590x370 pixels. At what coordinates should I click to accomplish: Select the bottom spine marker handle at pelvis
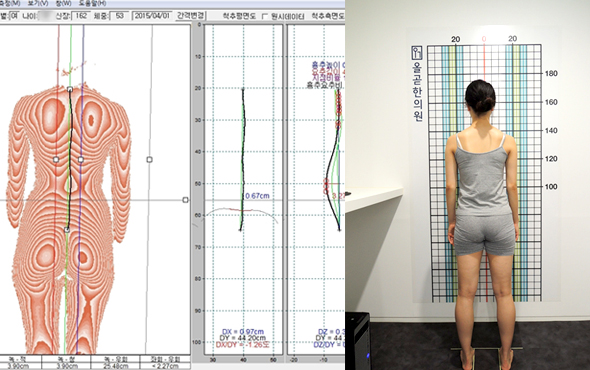click(67, 230)
